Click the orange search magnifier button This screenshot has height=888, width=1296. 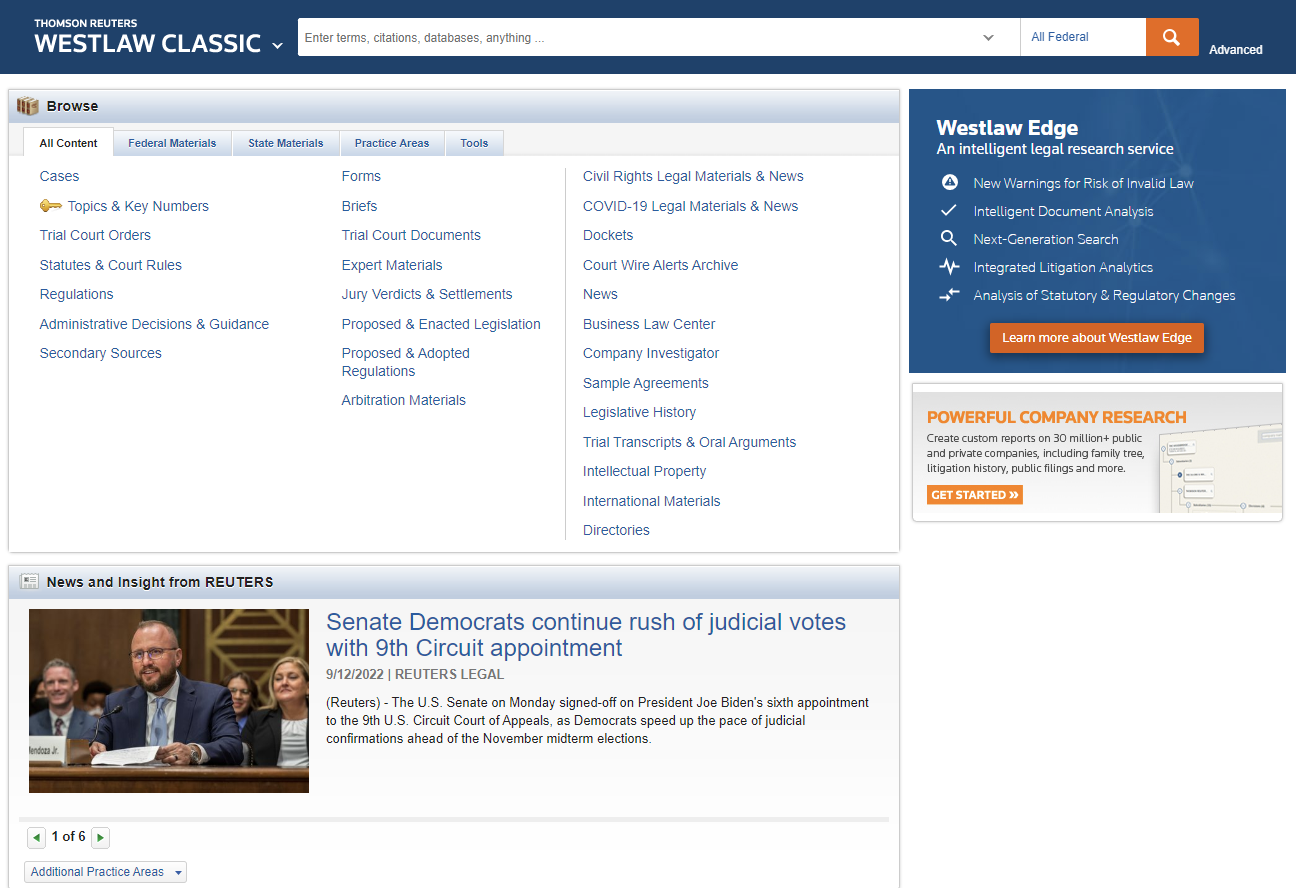1172,37
